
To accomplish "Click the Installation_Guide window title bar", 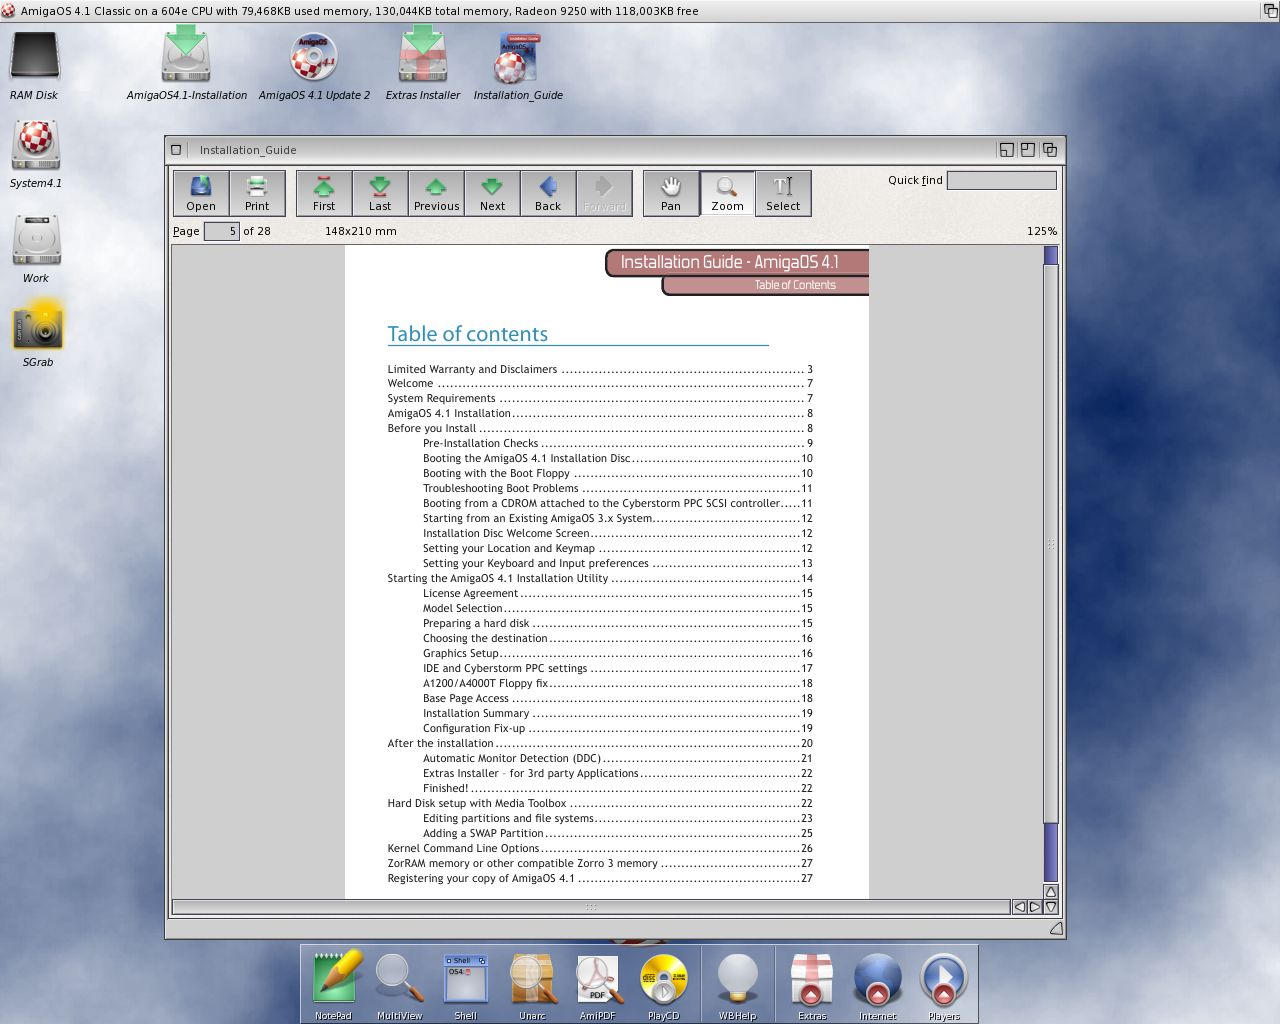I will coord(590,150).
